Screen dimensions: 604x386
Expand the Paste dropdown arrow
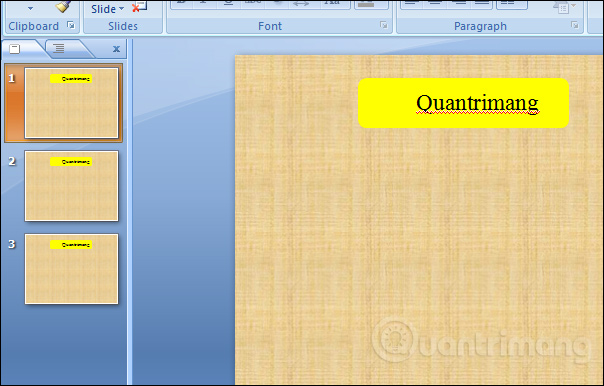coord(30,8)
